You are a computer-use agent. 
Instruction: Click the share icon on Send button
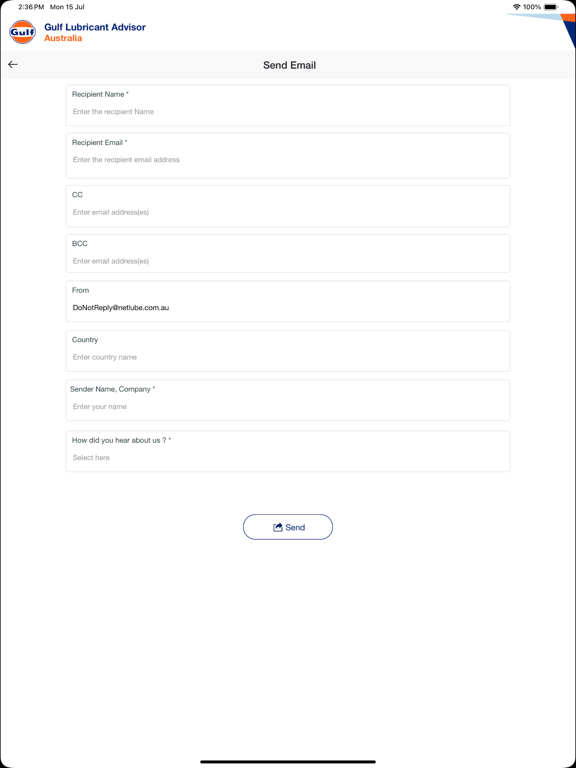pyautogui.click(x=278, y=528)
